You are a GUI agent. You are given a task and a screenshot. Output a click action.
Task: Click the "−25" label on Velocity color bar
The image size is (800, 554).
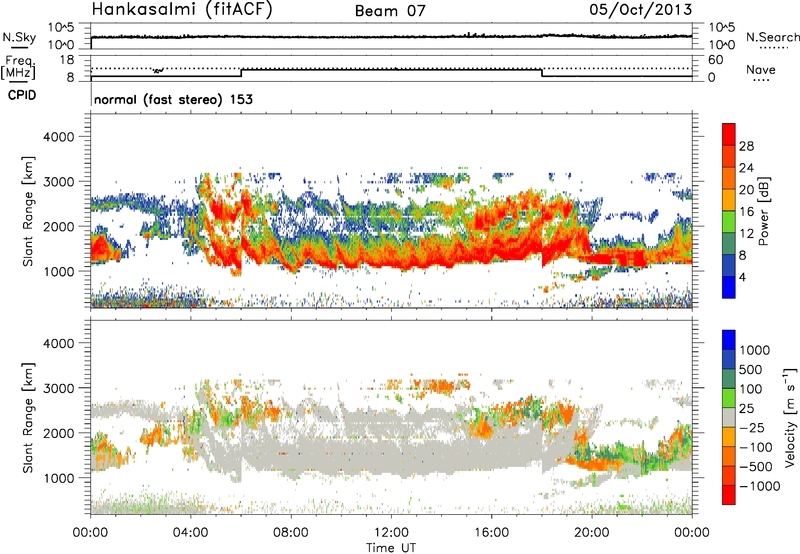click(752, 428)
